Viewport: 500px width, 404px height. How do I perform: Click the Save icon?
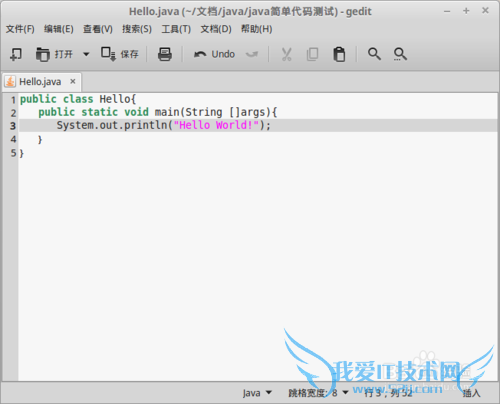(108, 54)
